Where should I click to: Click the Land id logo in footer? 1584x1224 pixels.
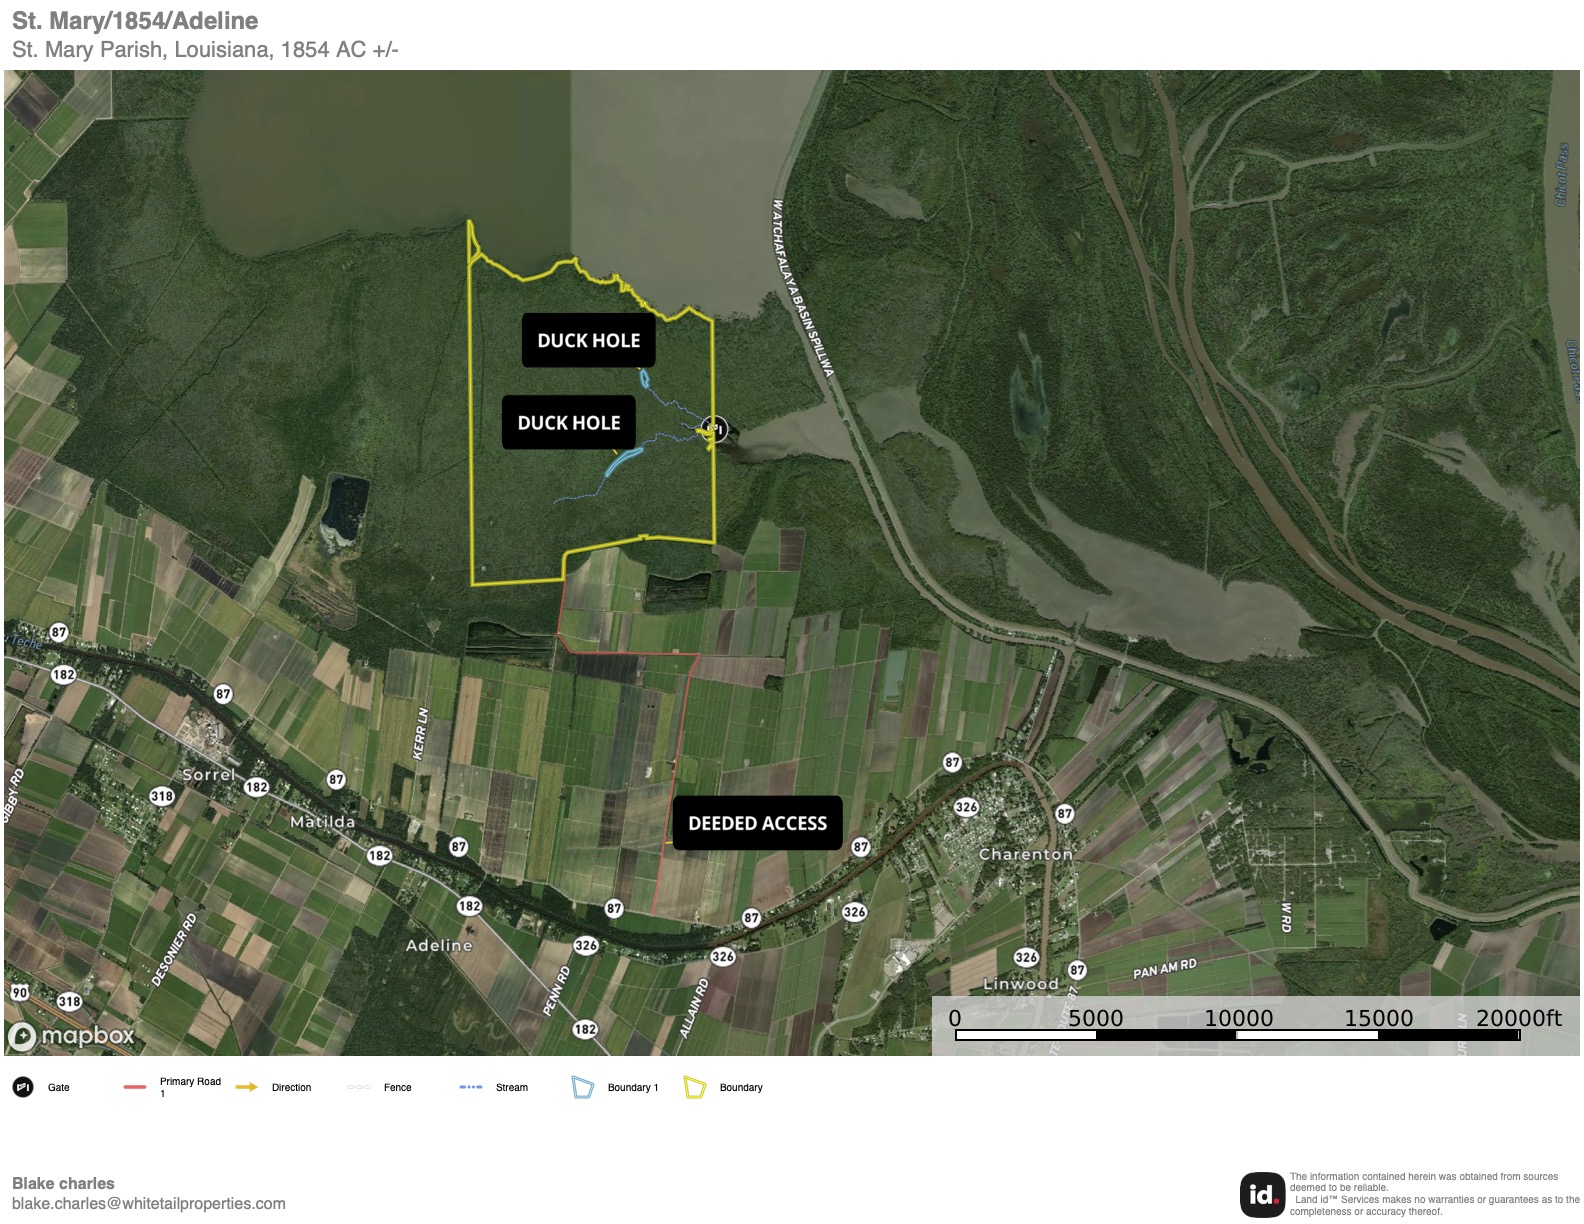point(1262,1194)
